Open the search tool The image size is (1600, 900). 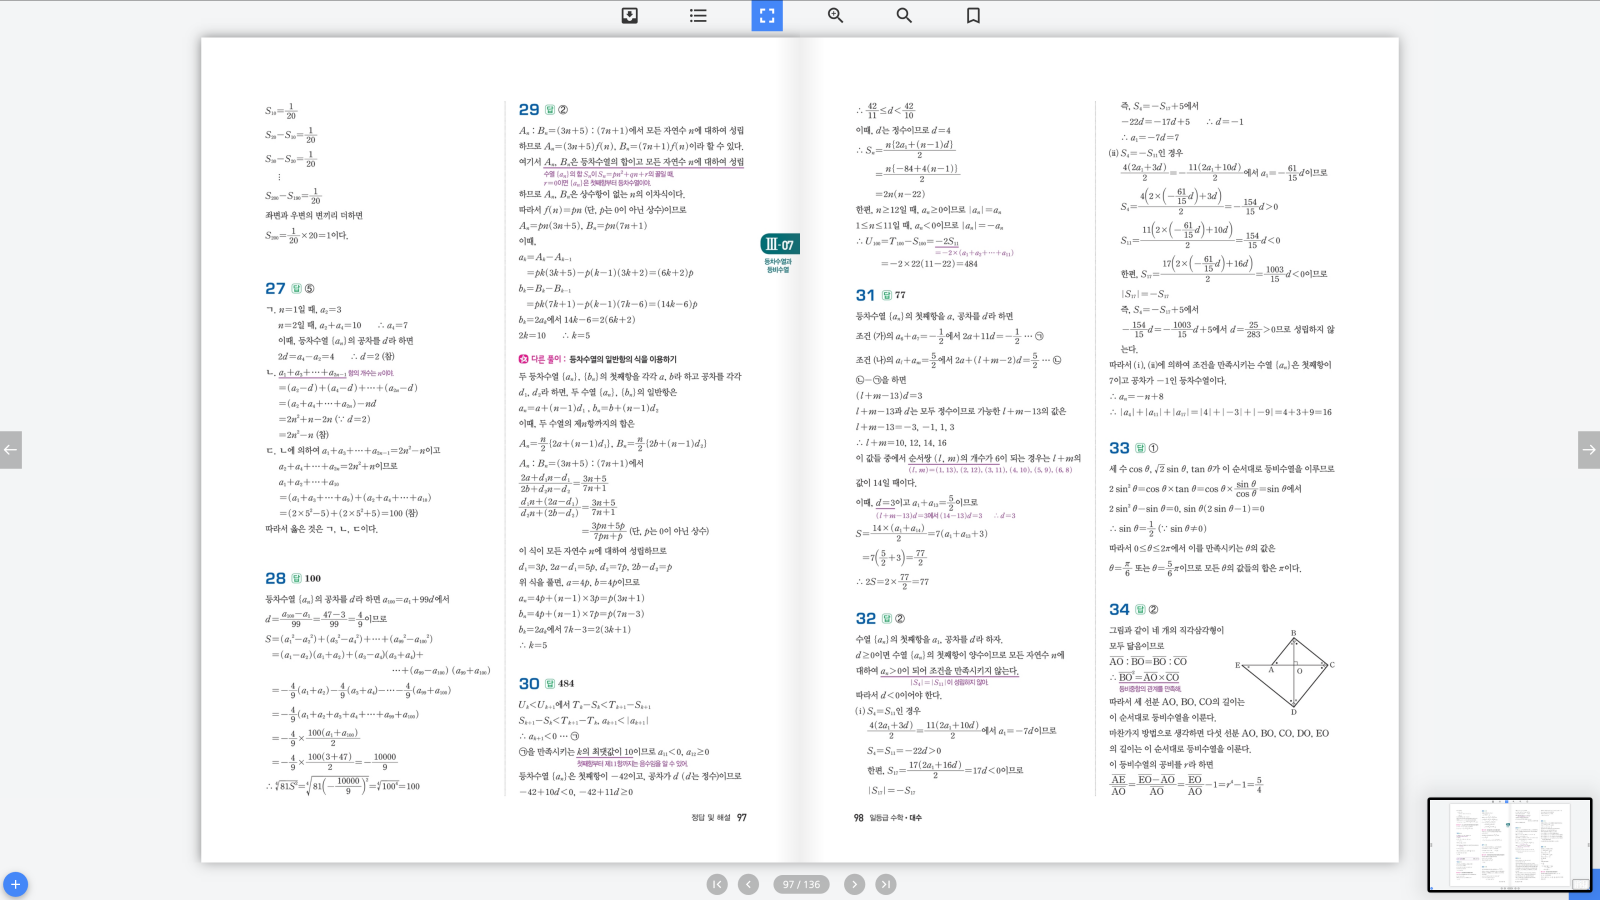[x=904, y=15]
